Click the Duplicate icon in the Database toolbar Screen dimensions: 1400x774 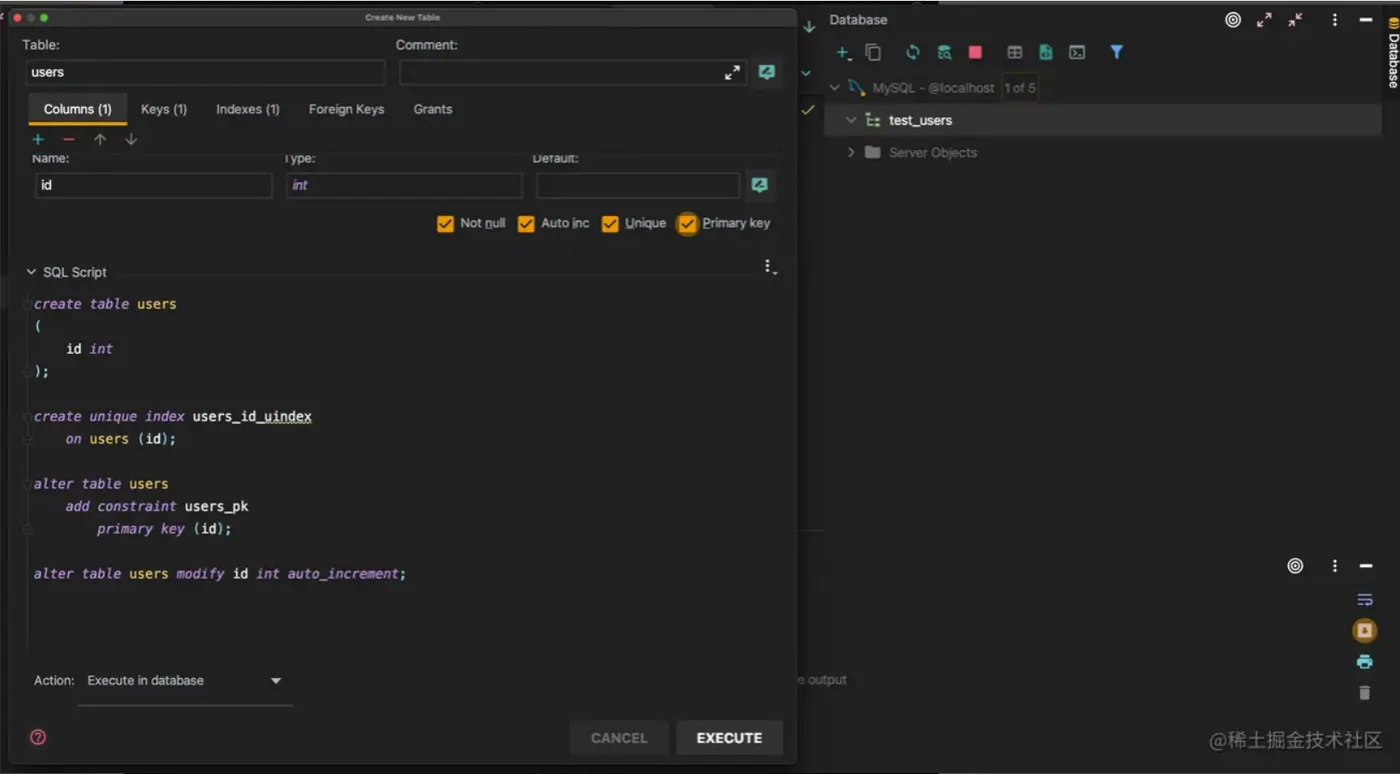point(873,52)
